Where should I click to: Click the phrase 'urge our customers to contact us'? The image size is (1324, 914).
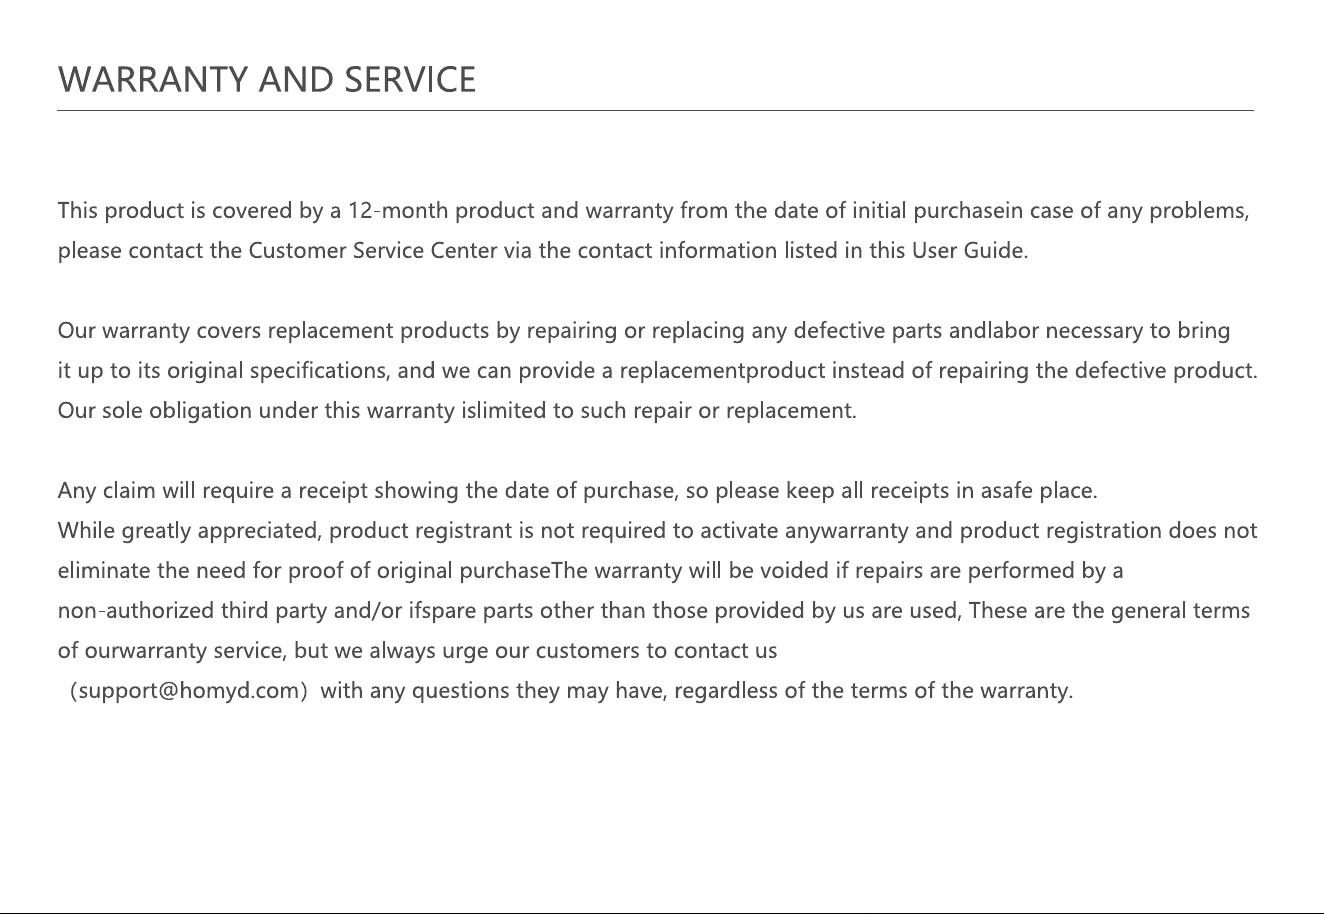(x=615, y=651)
